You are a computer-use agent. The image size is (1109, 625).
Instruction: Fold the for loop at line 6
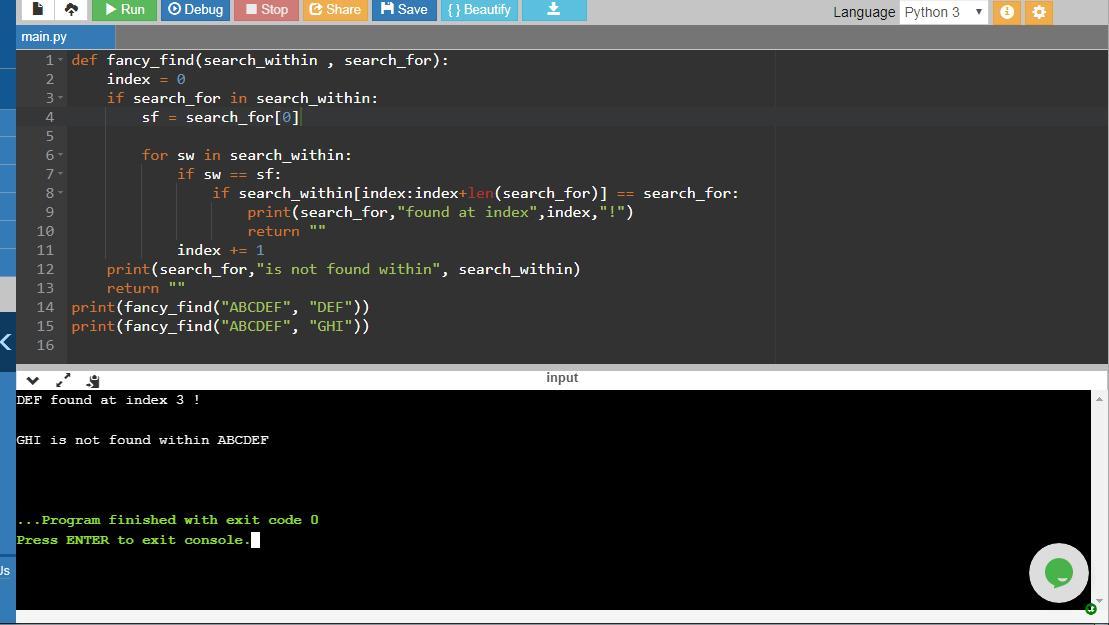(61, 156)
